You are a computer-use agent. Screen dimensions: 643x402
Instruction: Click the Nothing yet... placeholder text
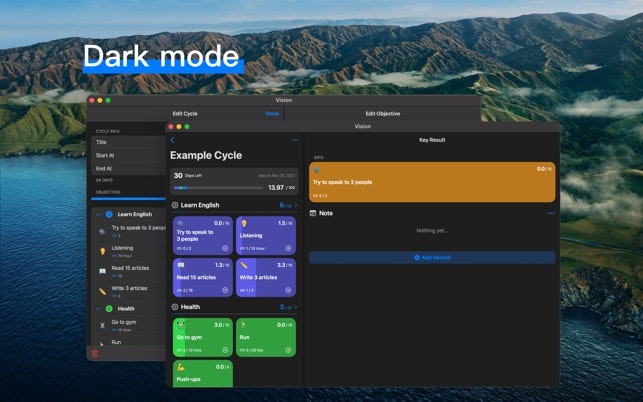click(432, 231)
